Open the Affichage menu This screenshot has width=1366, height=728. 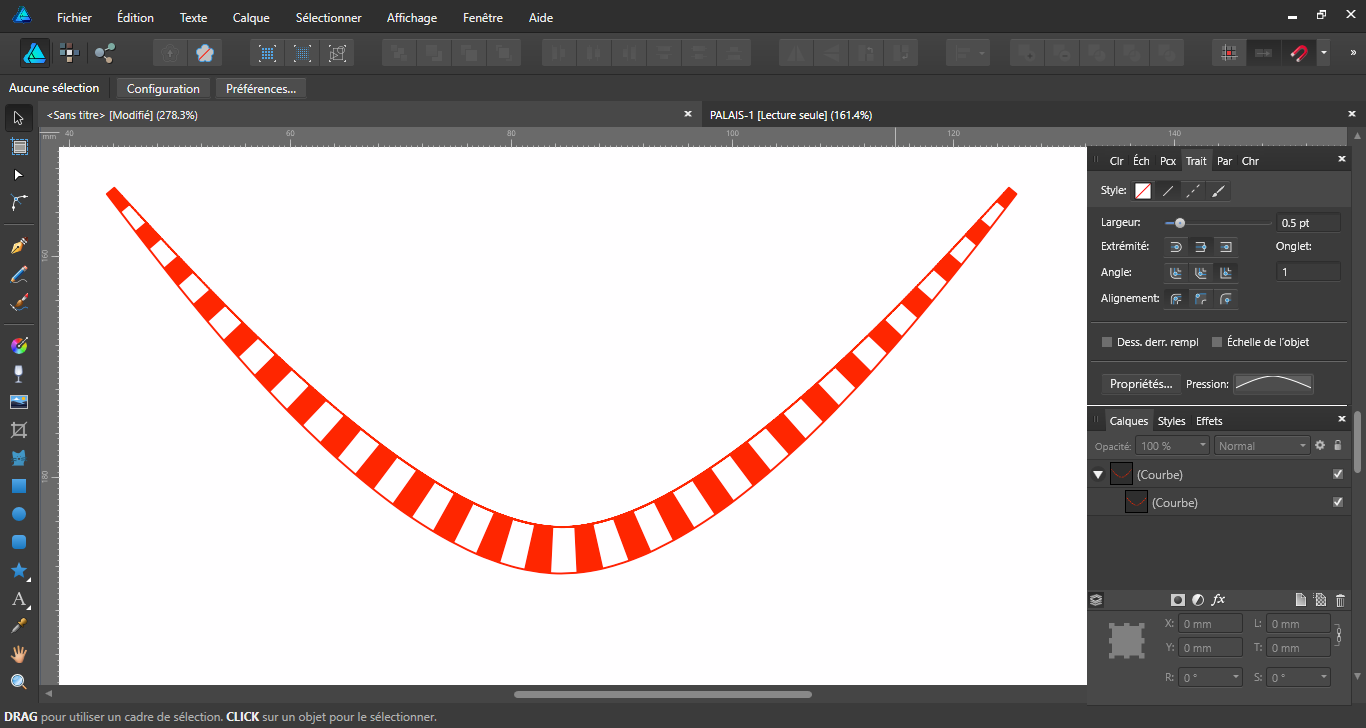tap(412, 18)
